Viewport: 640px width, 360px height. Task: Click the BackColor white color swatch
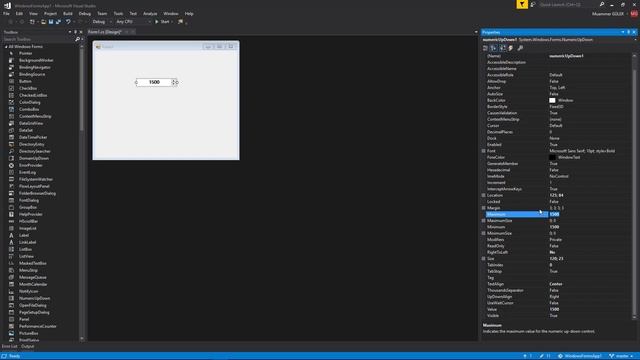click(x=552, y=100)
